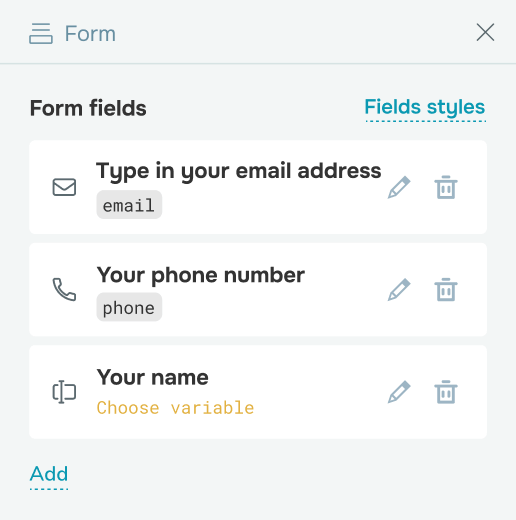Image resolution: width=516 pixels, height=520 pixels.
Task: Edit the Your name field
Action: click(x=399, y=392)
